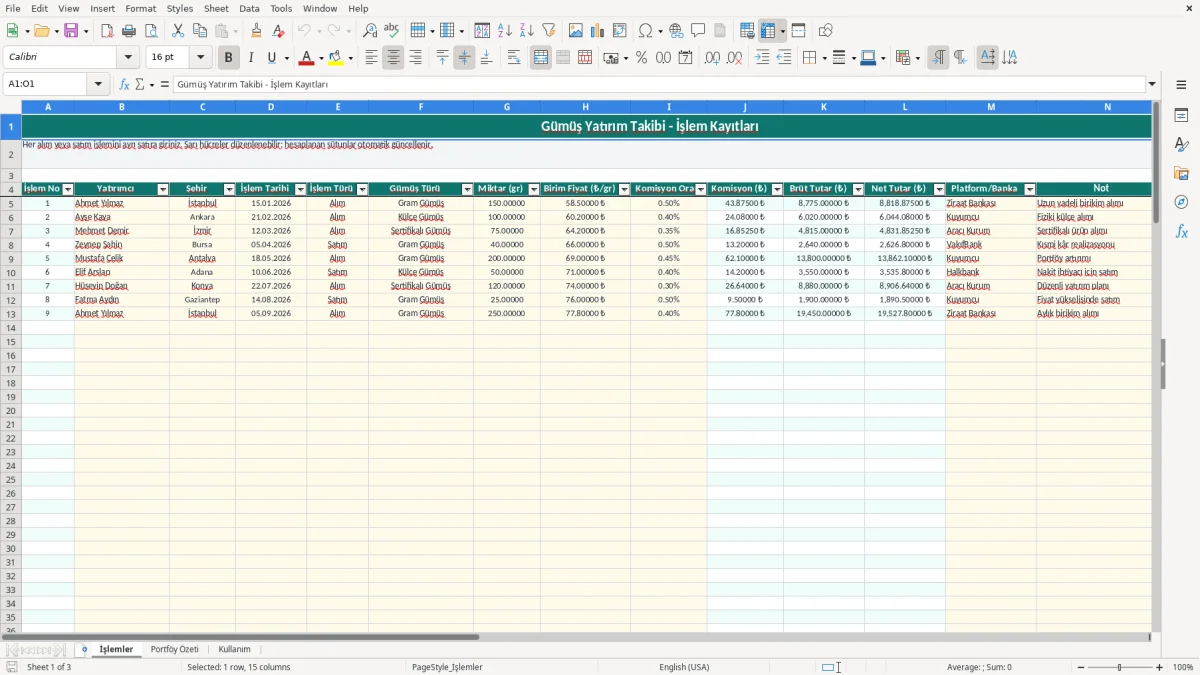Click the Clear Direct Formatting icon

[x=279, y=31]
